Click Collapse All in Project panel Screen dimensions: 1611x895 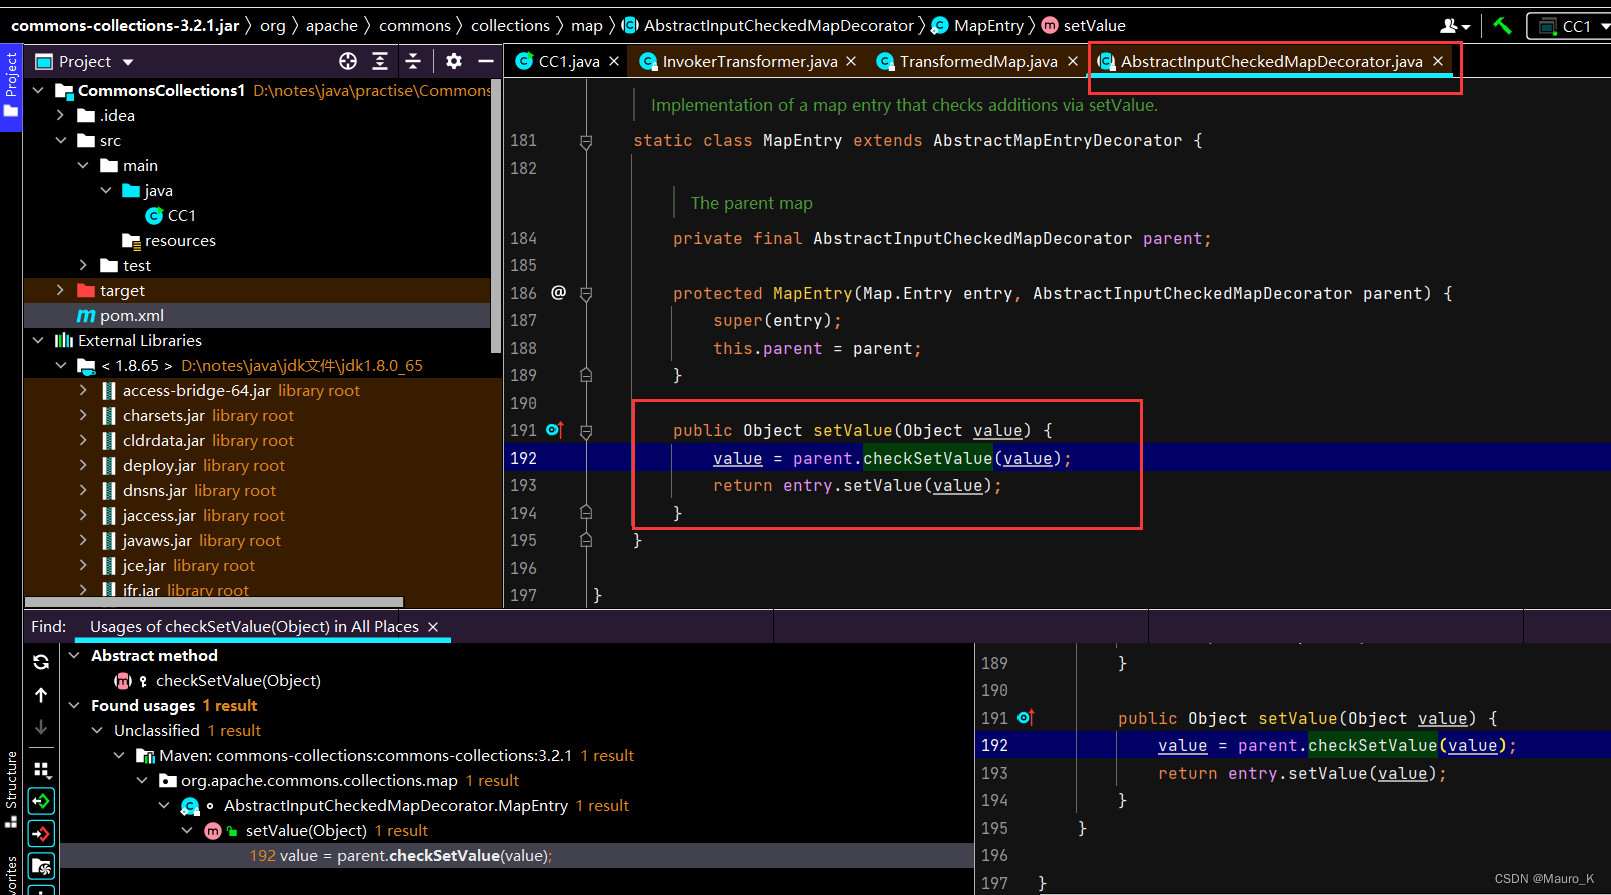[x=413, y=61]
